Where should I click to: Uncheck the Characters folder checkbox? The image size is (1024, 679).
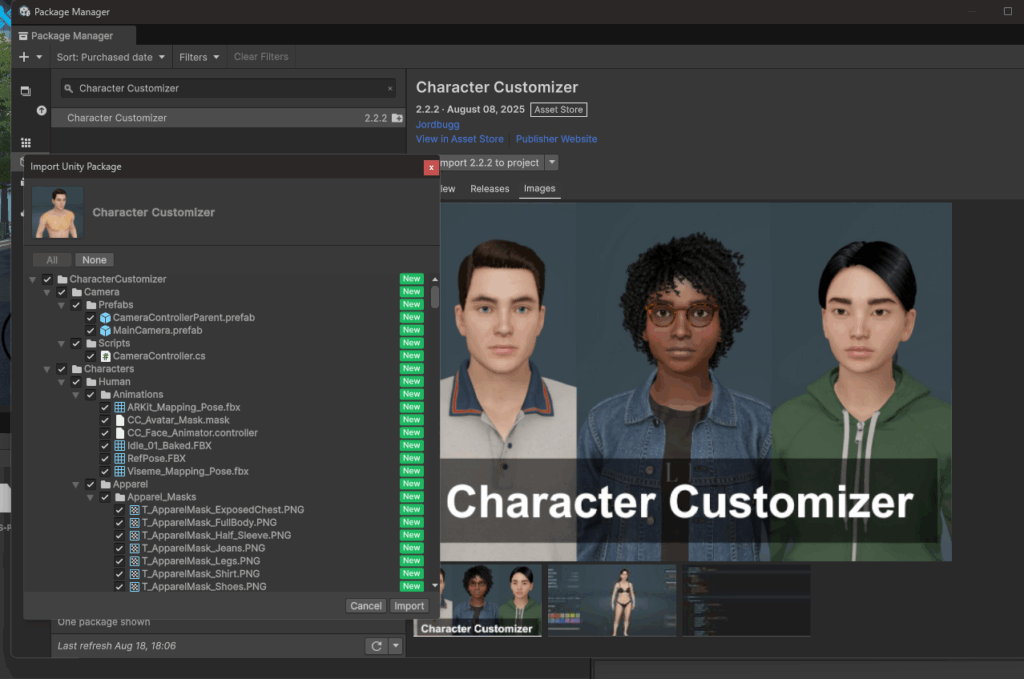point(61,369)
